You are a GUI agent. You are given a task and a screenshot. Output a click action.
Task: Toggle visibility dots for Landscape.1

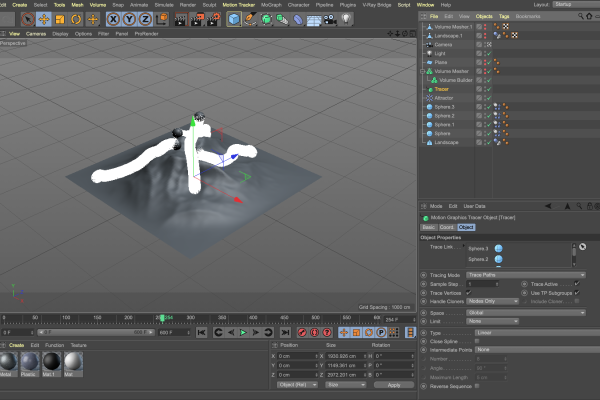pyautogui.click(x=485, y=36)
